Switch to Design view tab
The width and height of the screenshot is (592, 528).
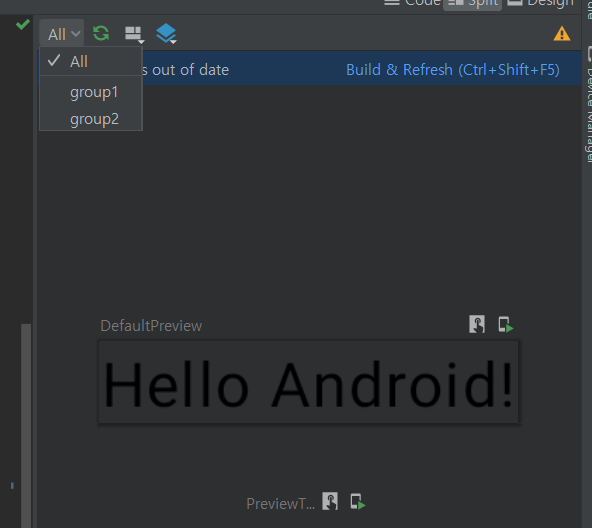(541, 3)
